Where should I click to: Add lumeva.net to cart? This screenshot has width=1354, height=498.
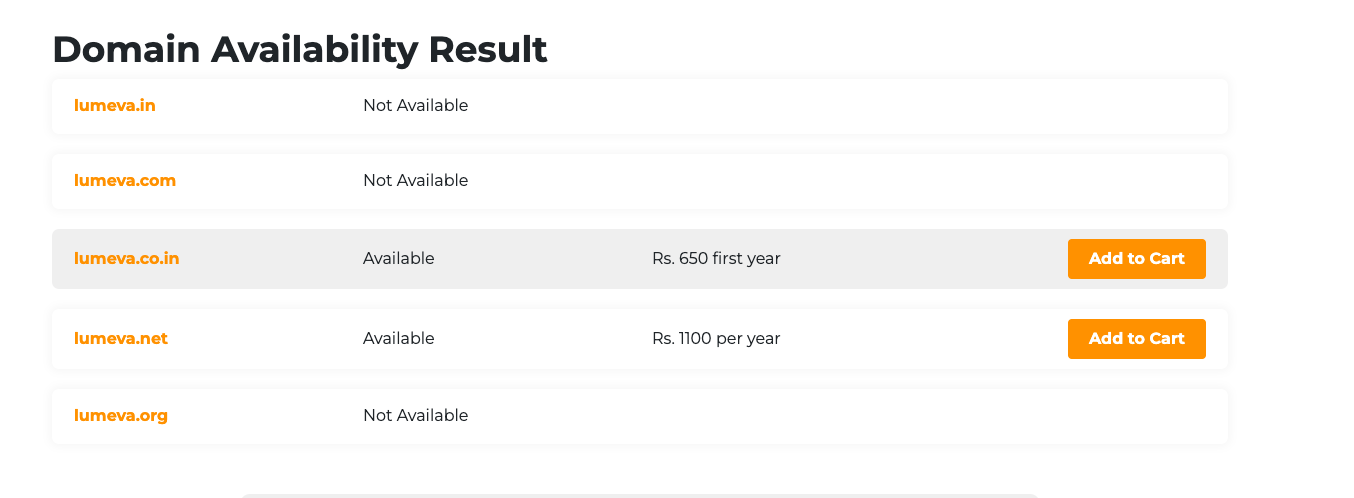click(x=1136, y=338)
